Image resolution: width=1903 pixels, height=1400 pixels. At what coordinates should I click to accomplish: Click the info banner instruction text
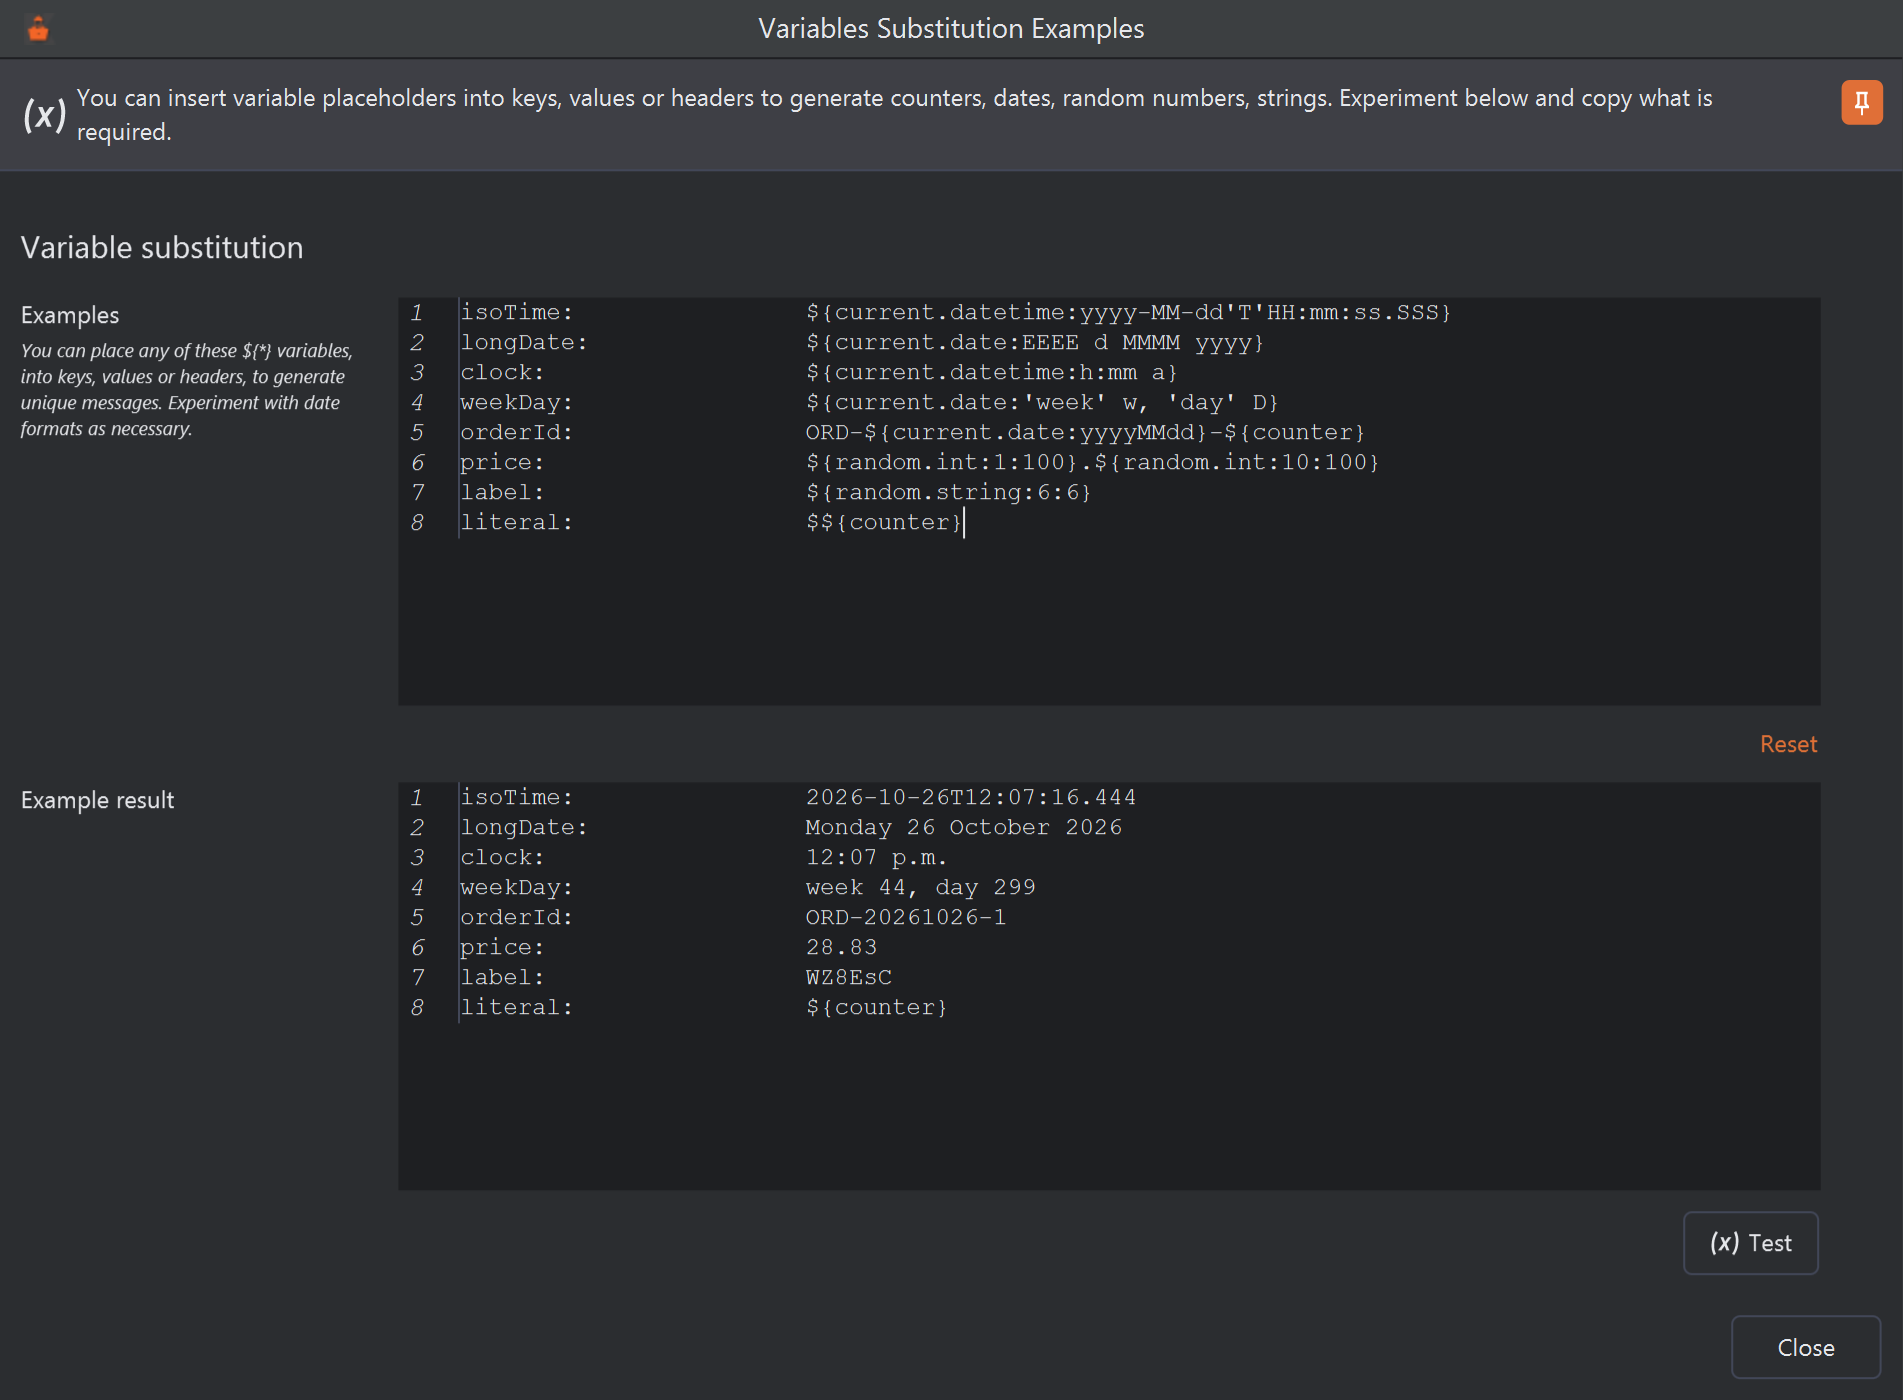pos(894,114)
